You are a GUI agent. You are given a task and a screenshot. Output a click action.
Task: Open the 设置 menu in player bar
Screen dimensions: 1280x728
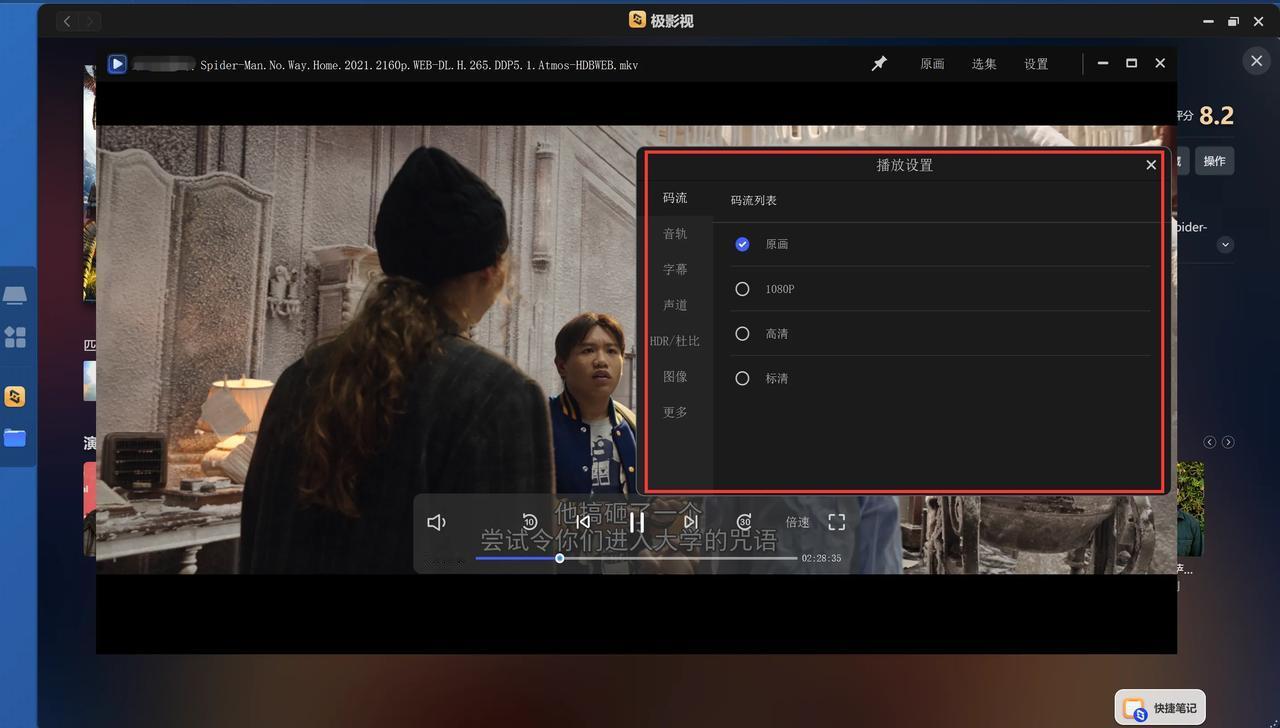click(x=1036, y=64)
